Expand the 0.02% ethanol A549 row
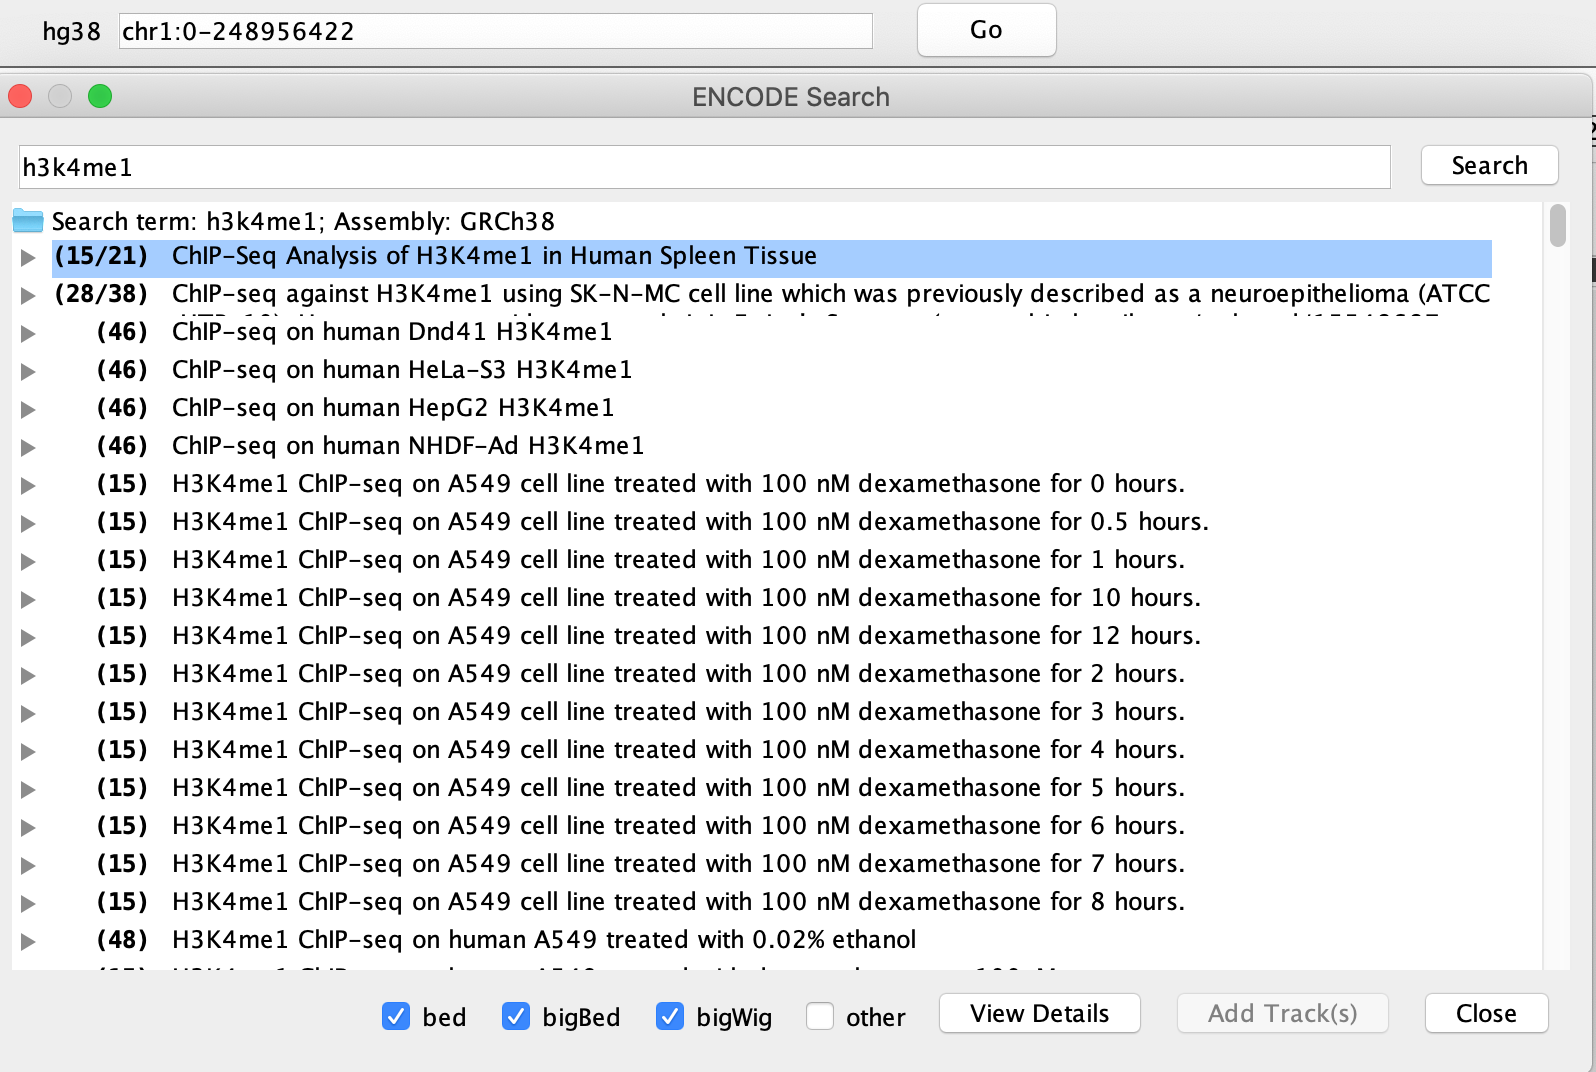 (x=28, y=941)
